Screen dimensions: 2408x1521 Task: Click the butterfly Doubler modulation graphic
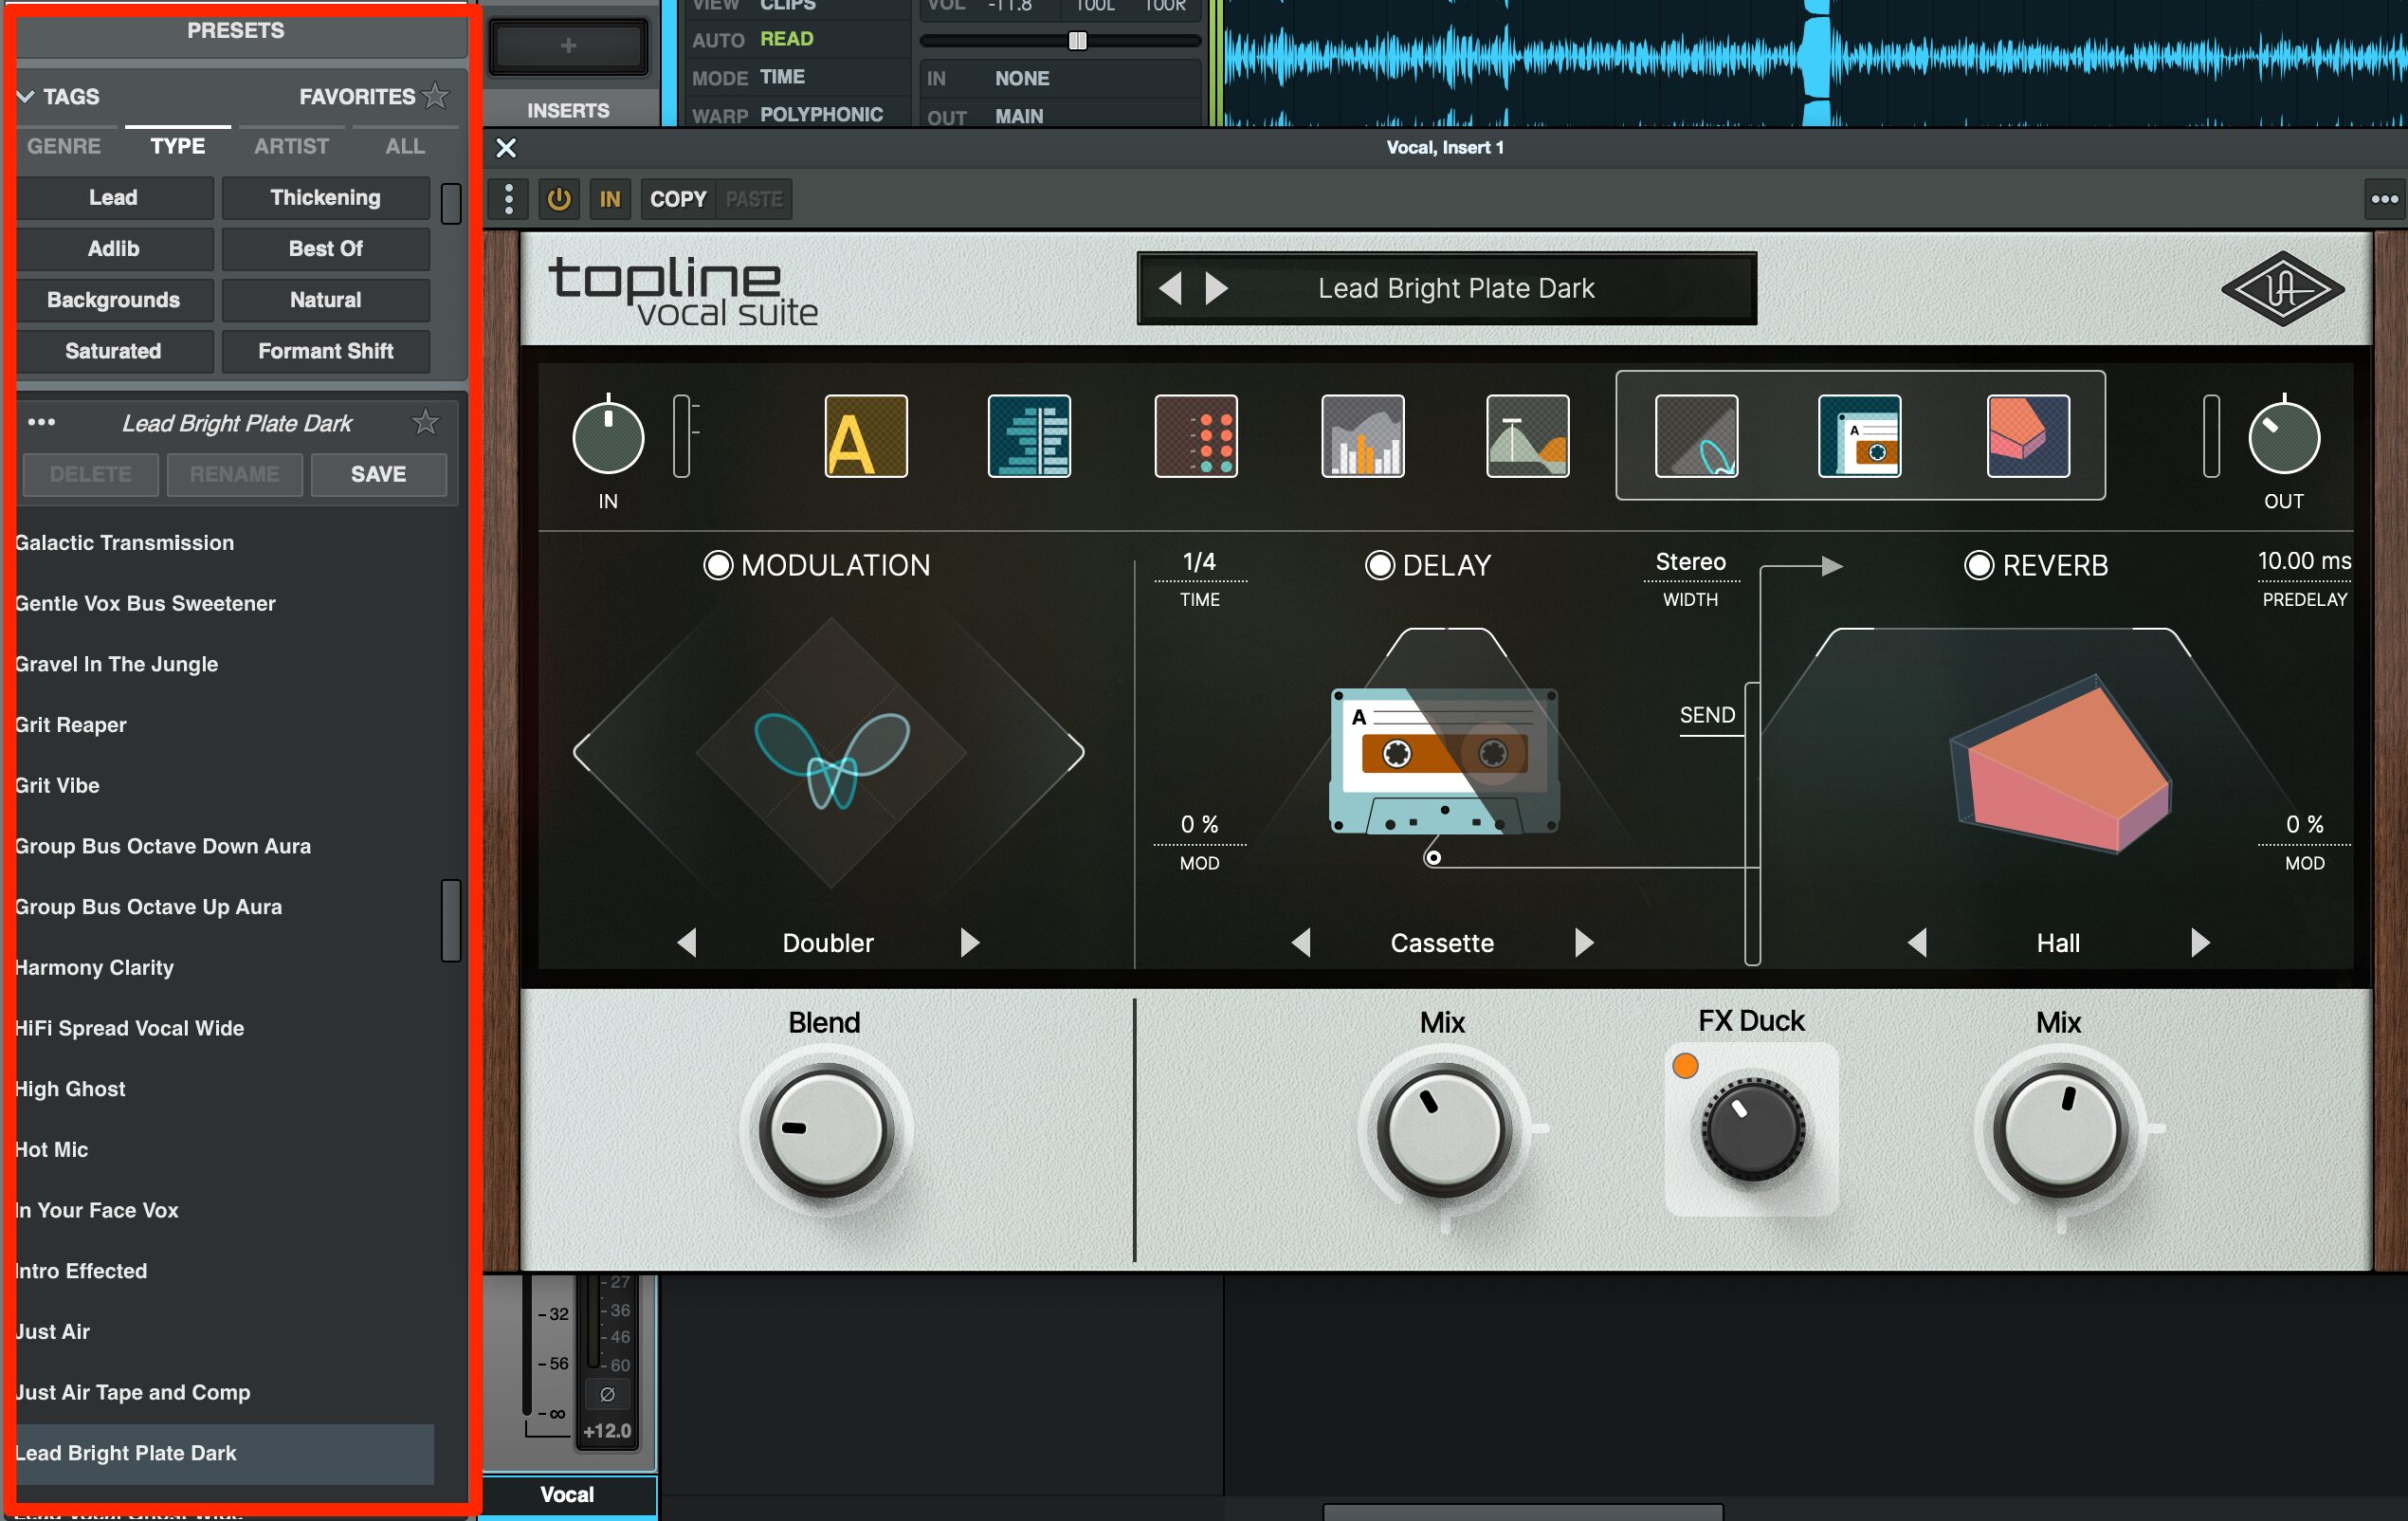pyautogui.click(x=831, y=760)
